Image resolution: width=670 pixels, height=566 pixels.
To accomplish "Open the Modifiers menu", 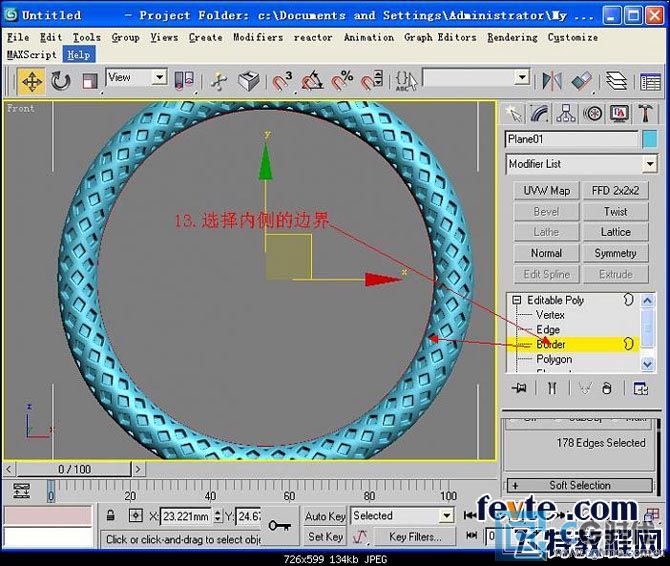I will (258, 38).
